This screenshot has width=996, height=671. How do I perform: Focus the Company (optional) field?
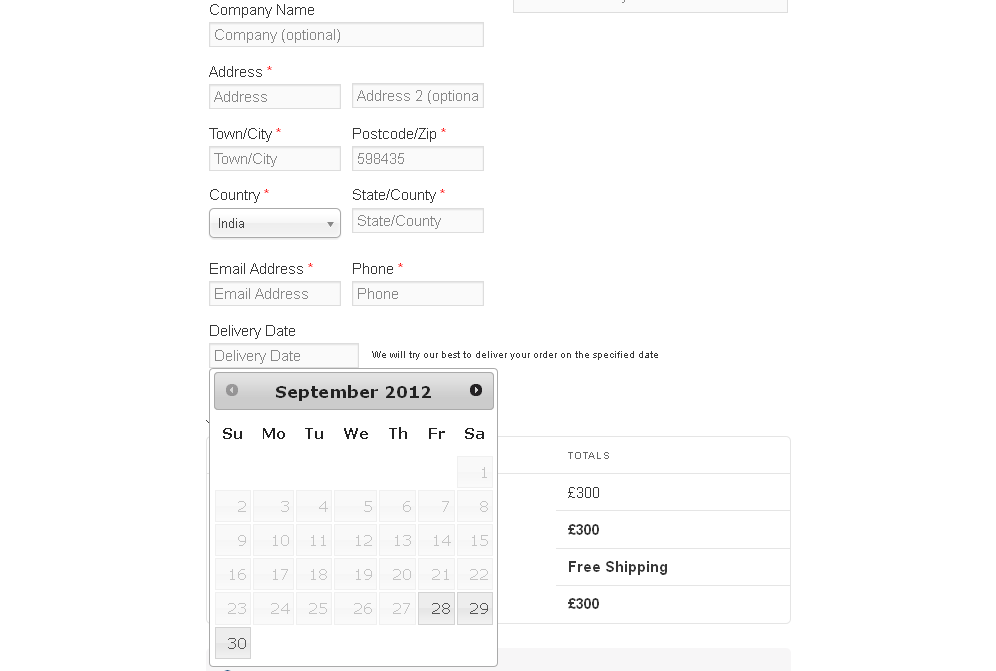click(346, 35)
